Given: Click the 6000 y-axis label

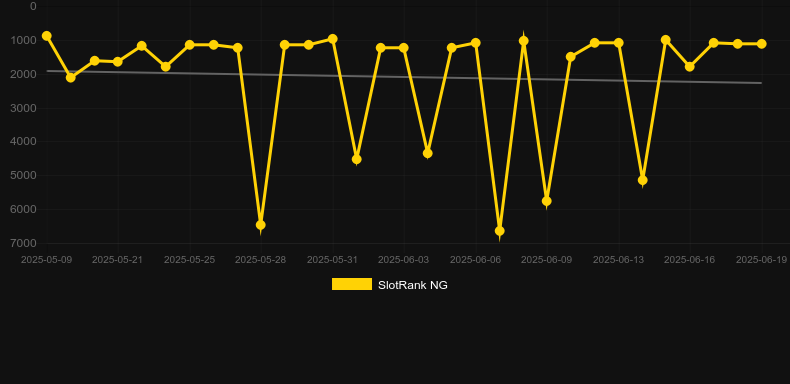Looking at the screenshot, I should 24,209.
